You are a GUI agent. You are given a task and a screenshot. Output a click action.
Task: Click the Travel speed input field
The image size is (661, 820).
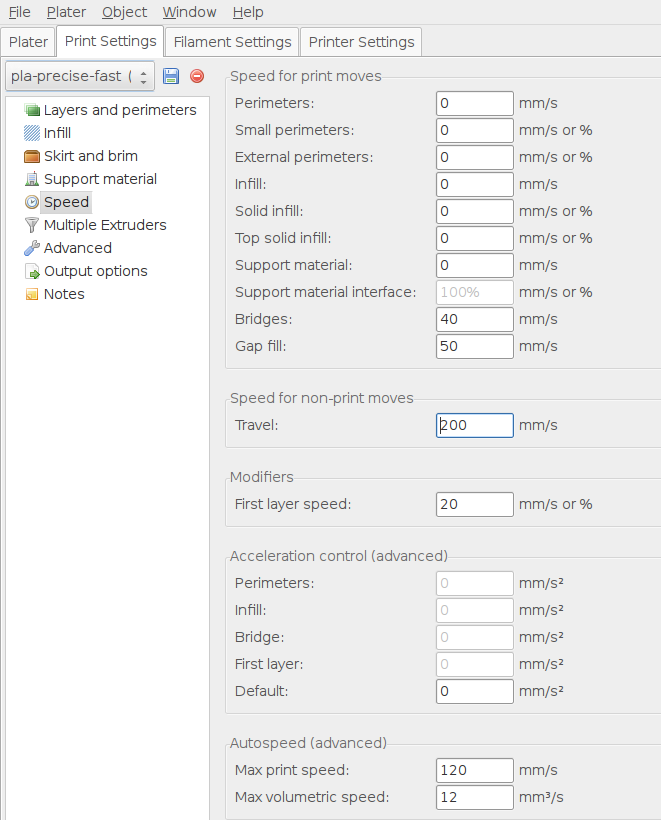click(474, 425)
